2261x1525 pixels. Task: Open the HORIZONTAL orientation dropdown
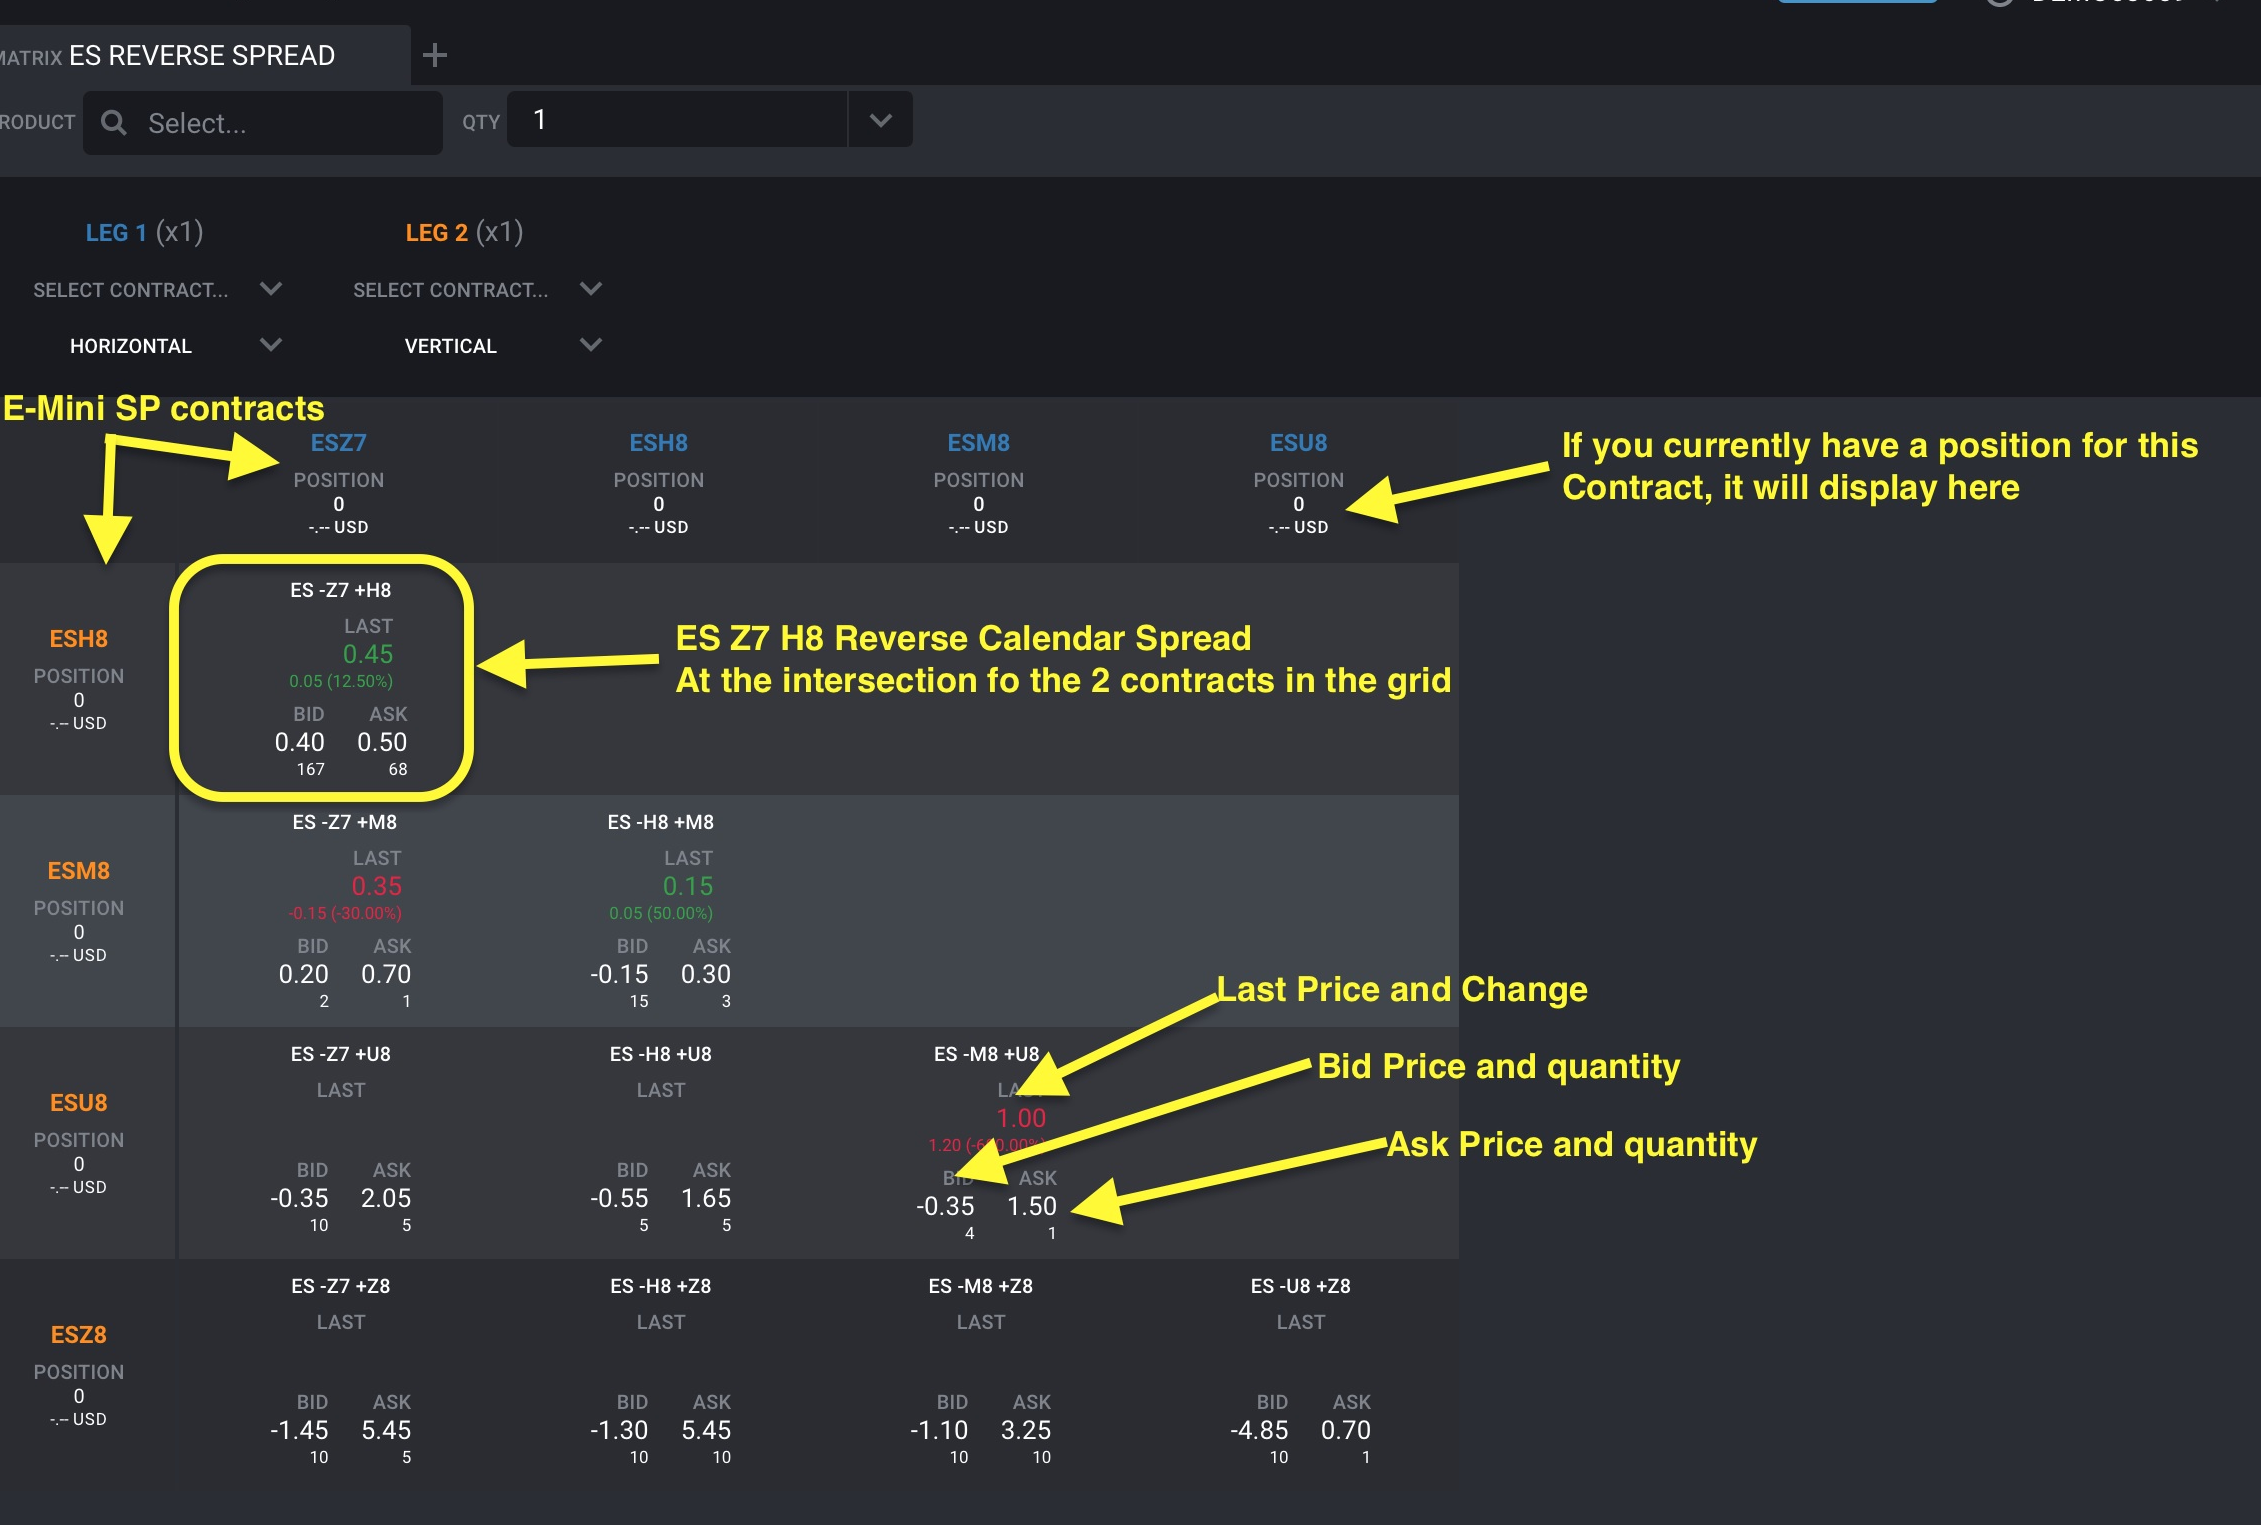[x=271, y=345]
